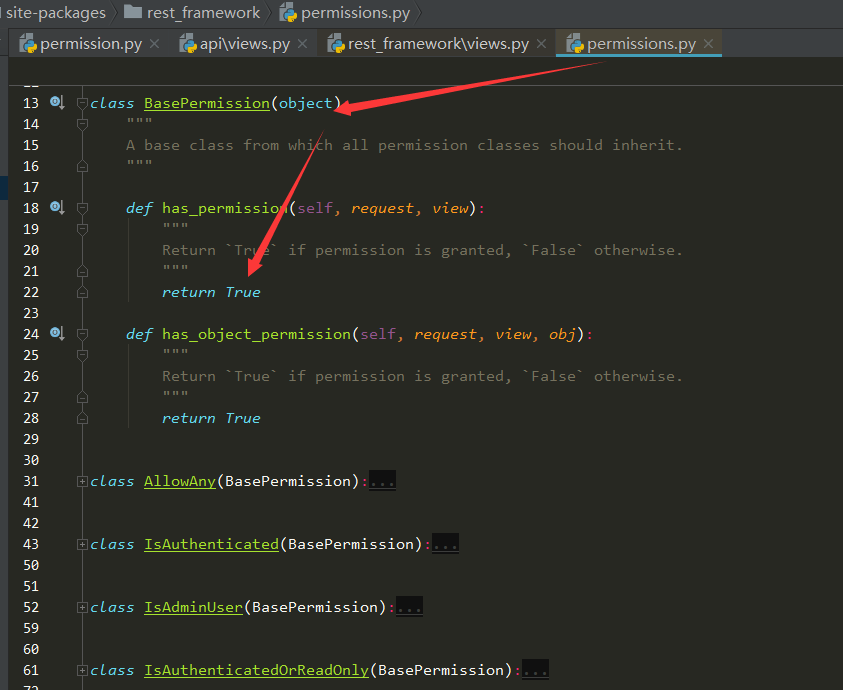Expand collapsed ellipsis after IsAuthenticated class
This screenshot has height=690, width=843.
click(445, 544)
